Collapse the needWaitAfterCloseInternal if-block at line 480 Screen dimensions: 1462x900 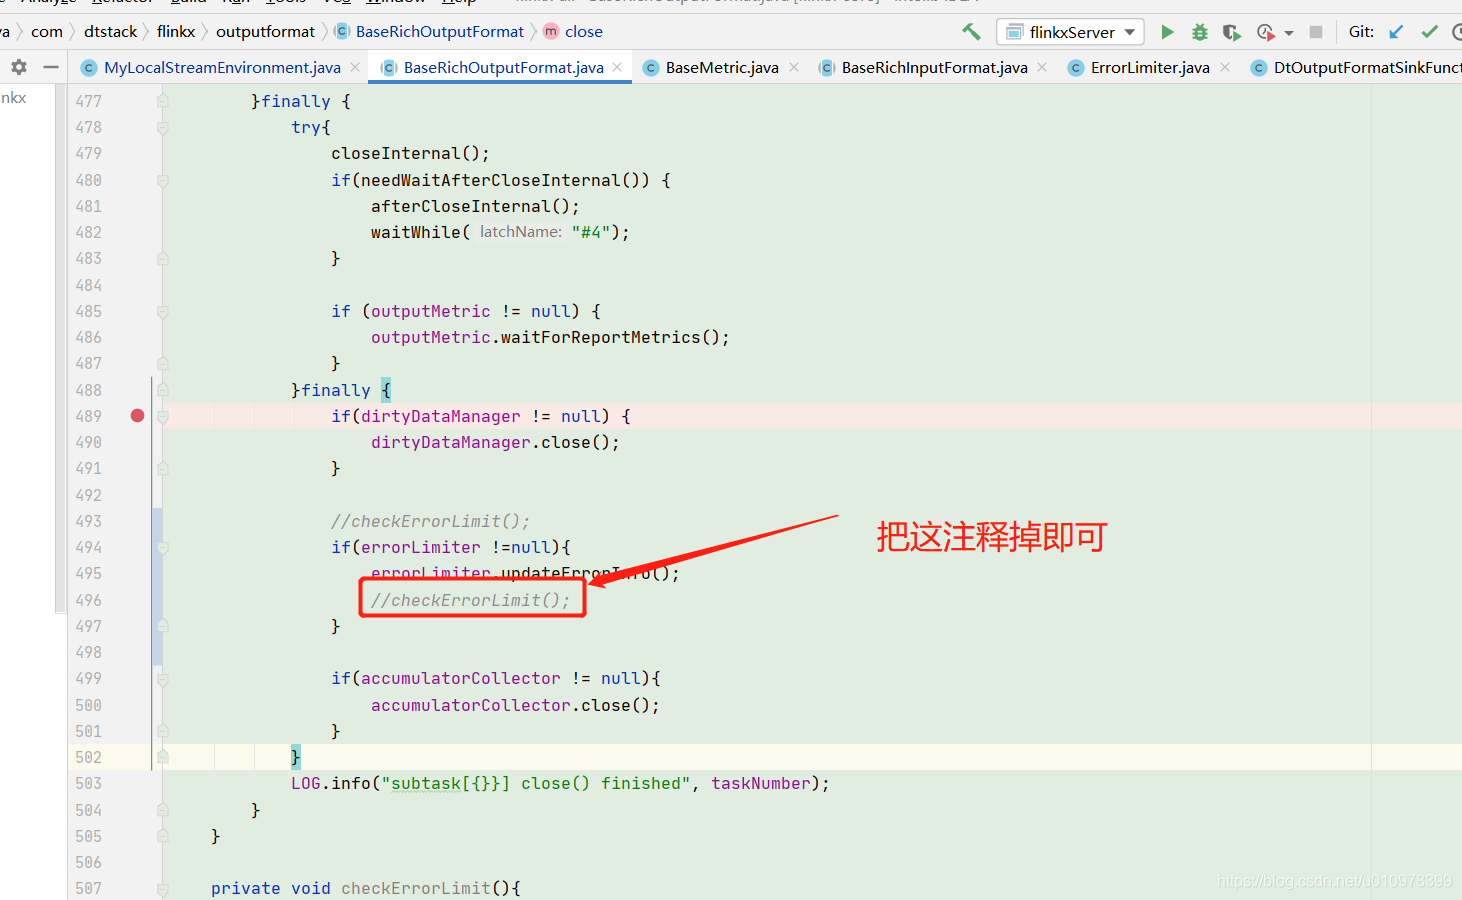pyautogui.click(x=163, y=180)
